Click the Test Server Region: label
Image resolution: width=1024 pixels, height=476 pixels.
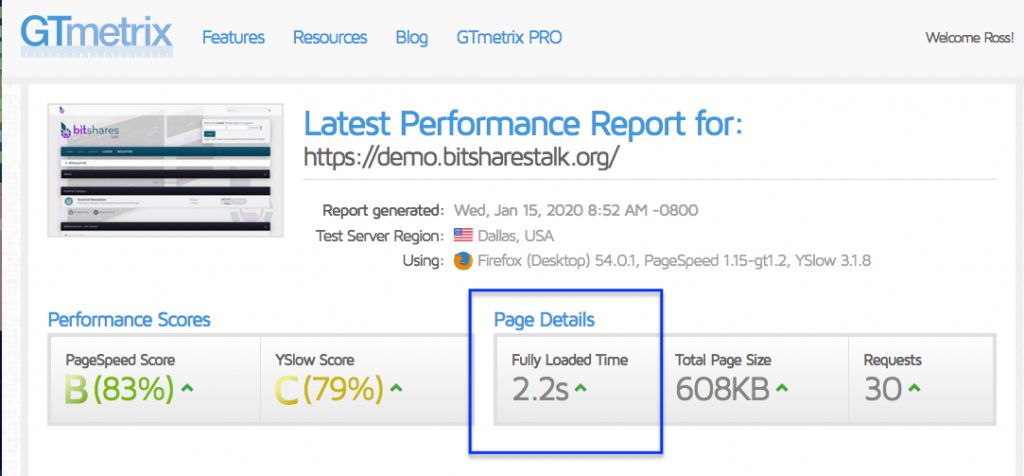(379, 236)
